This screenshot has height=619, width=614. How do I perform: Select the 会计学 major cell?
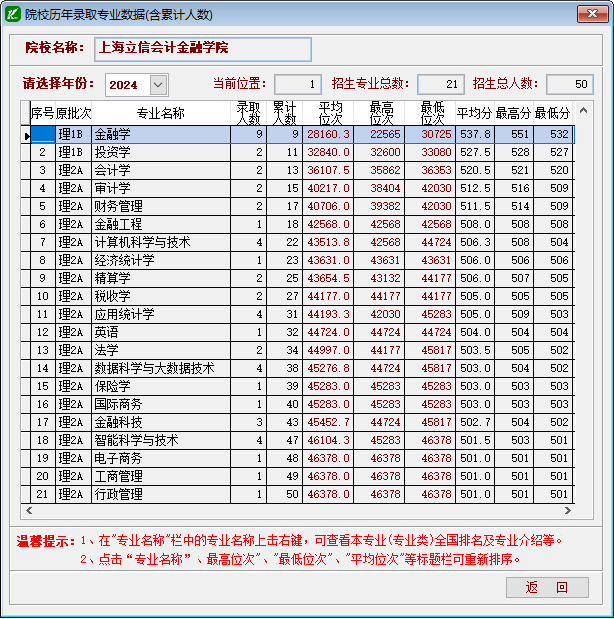[161, 171]
